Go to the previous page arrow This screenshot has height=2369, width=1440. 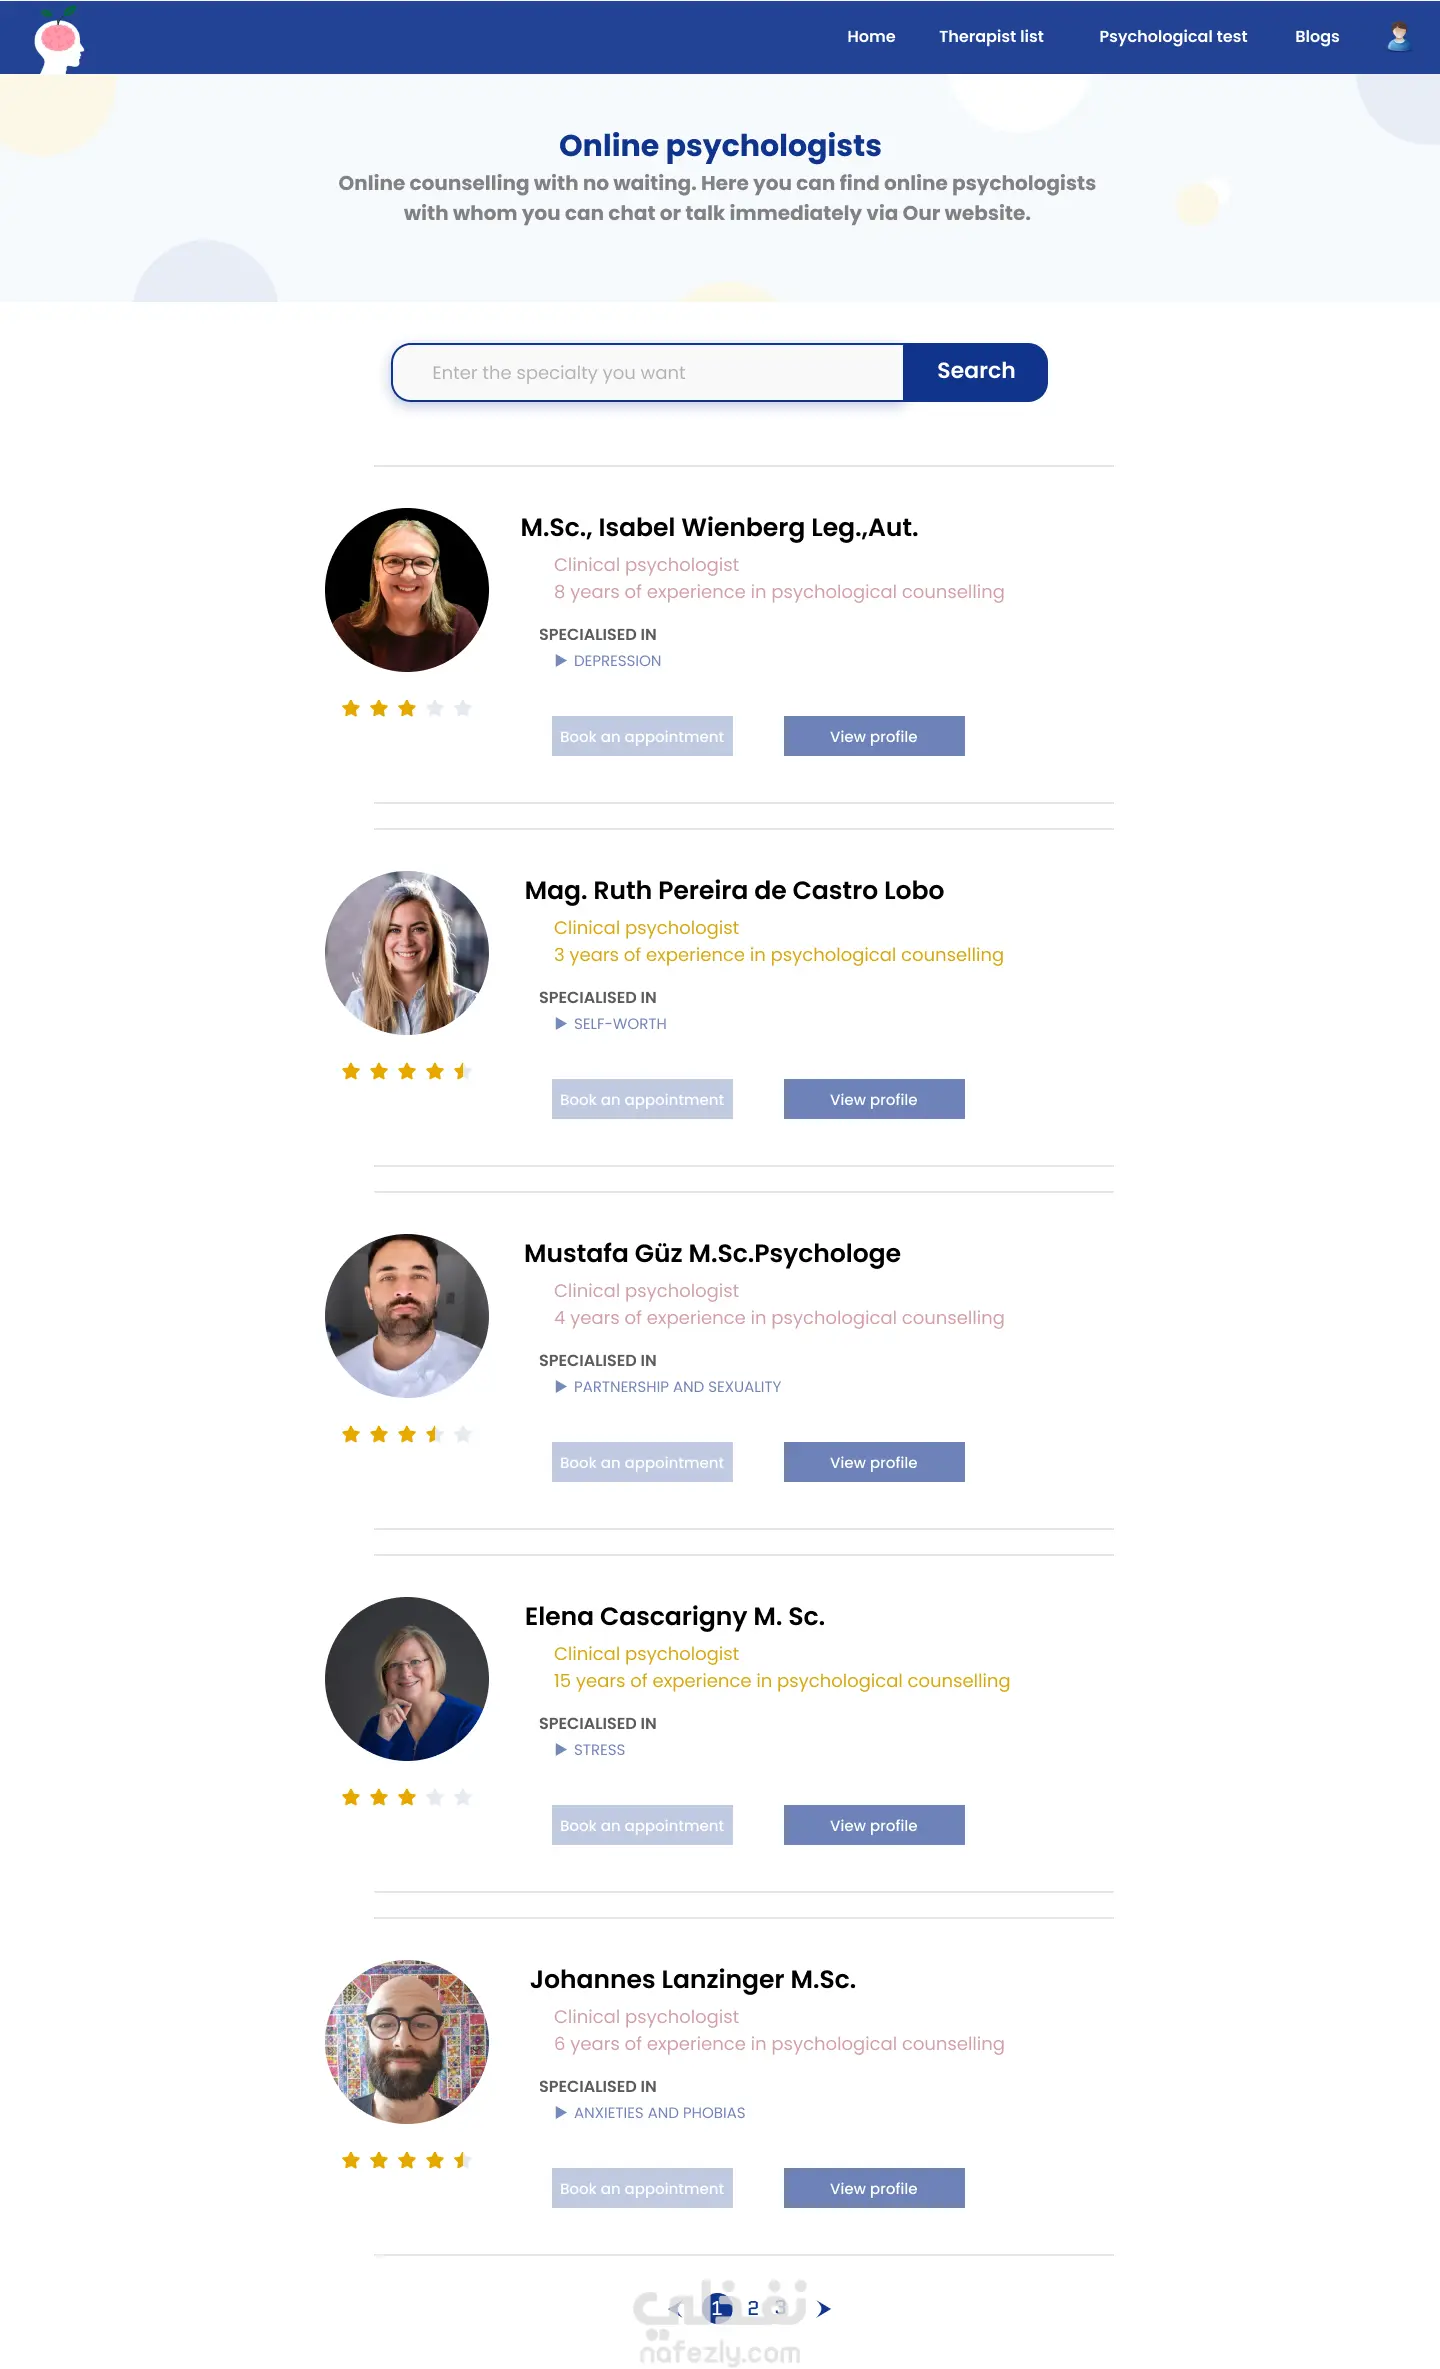click(x=677, y=2308)
